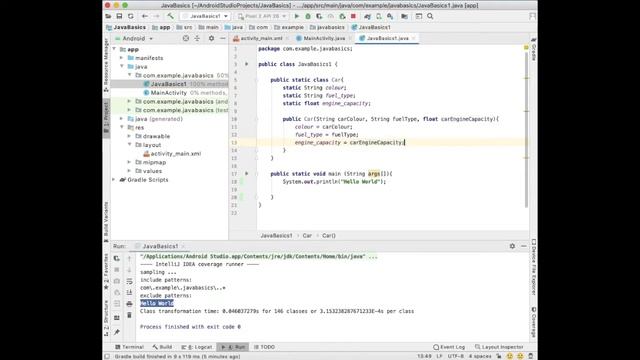Expand Gradle Scripts node

coord(114,180)
